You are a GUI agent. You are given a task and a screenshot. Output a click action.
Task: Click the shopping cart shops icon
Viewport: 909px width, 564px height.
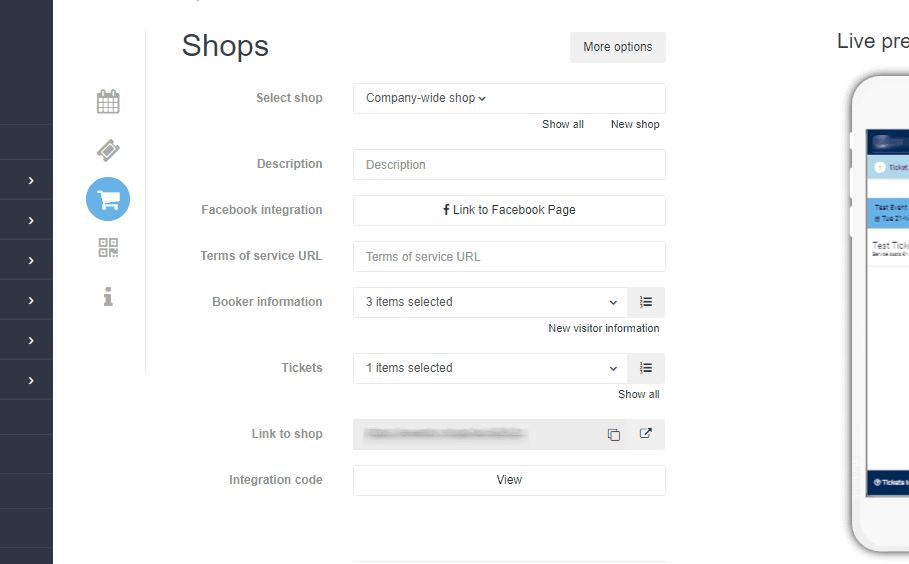(108, 199)
